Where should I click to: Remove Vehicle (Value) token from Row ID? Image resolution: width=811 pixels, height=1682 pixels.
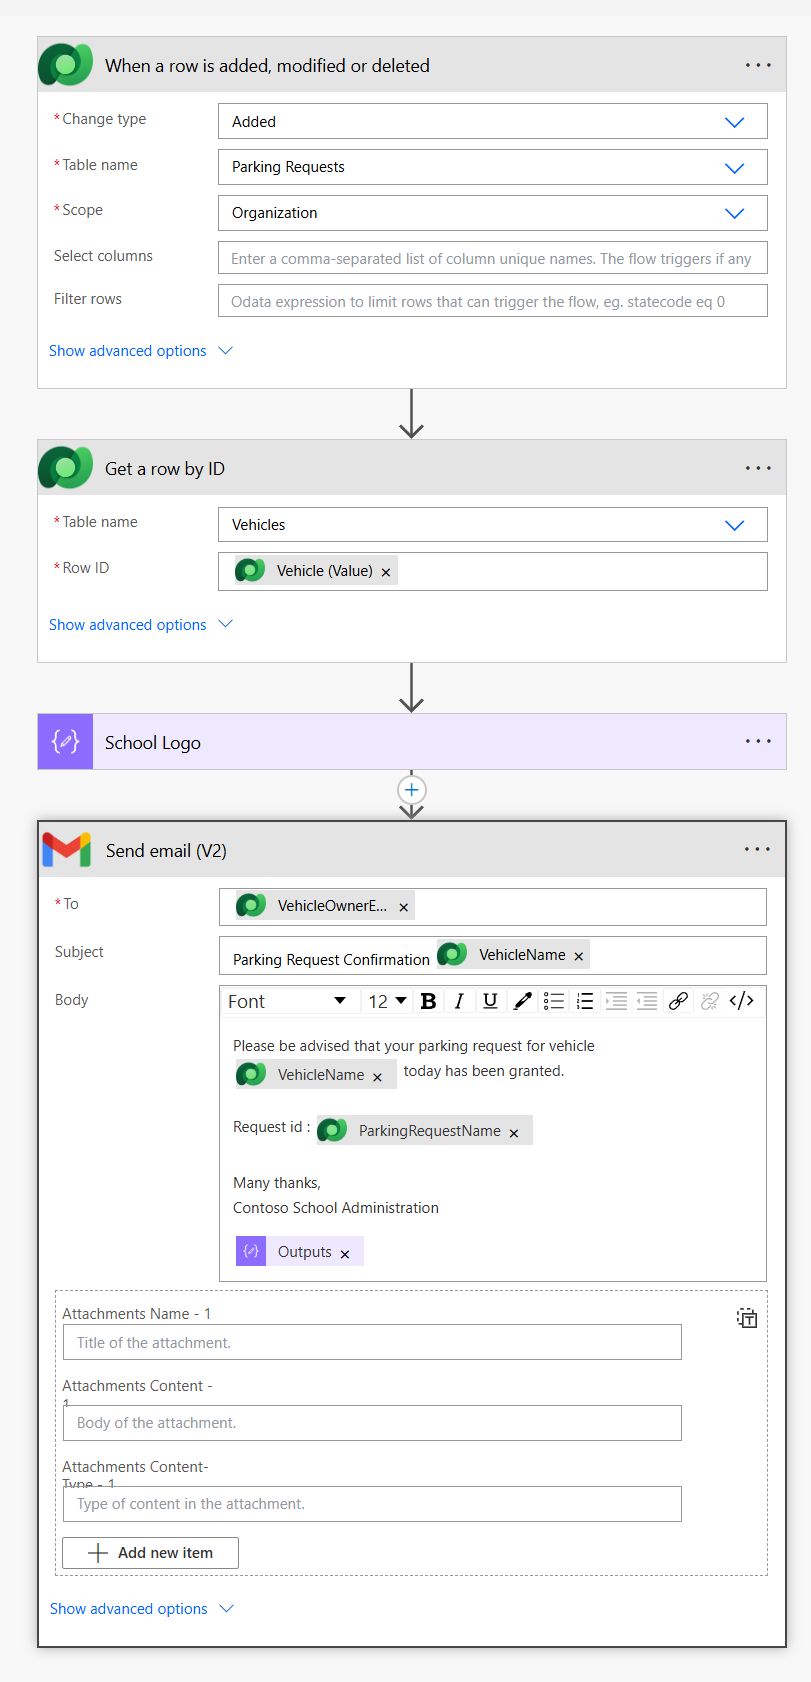pos(386,572)
